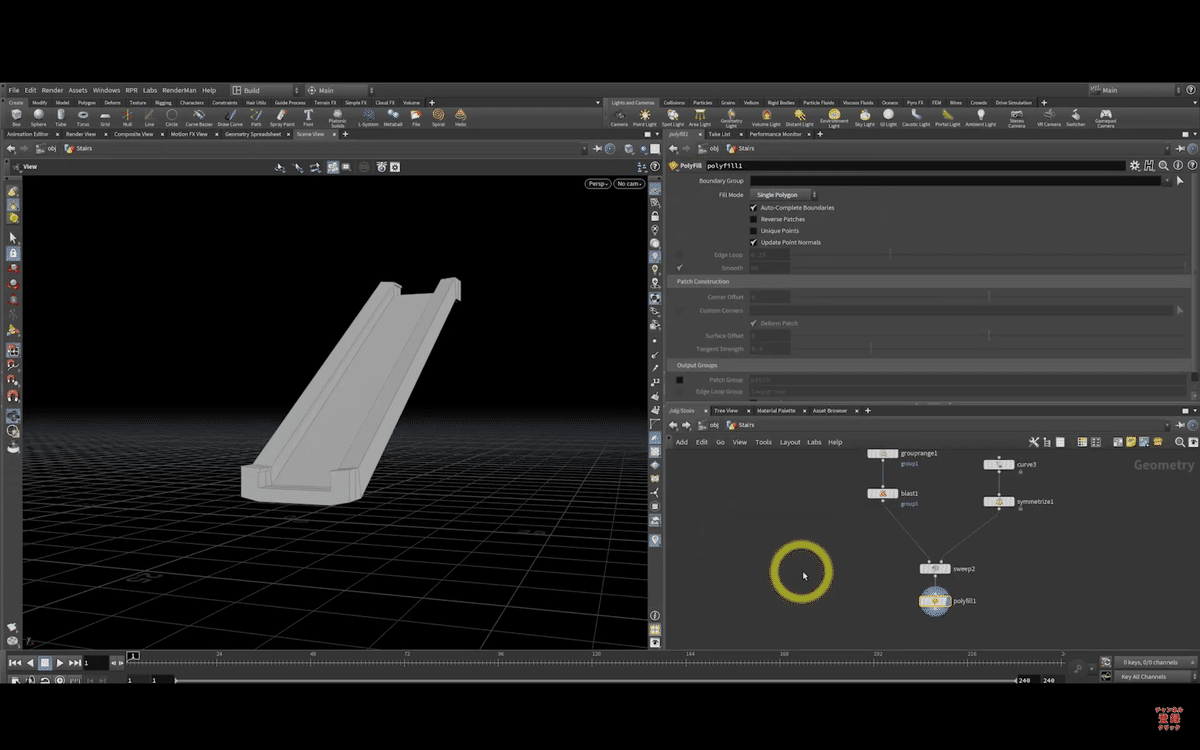
Task: Open the Boundary Group selector arrow
Action: pyautogui.click(x=1180, y=181)
